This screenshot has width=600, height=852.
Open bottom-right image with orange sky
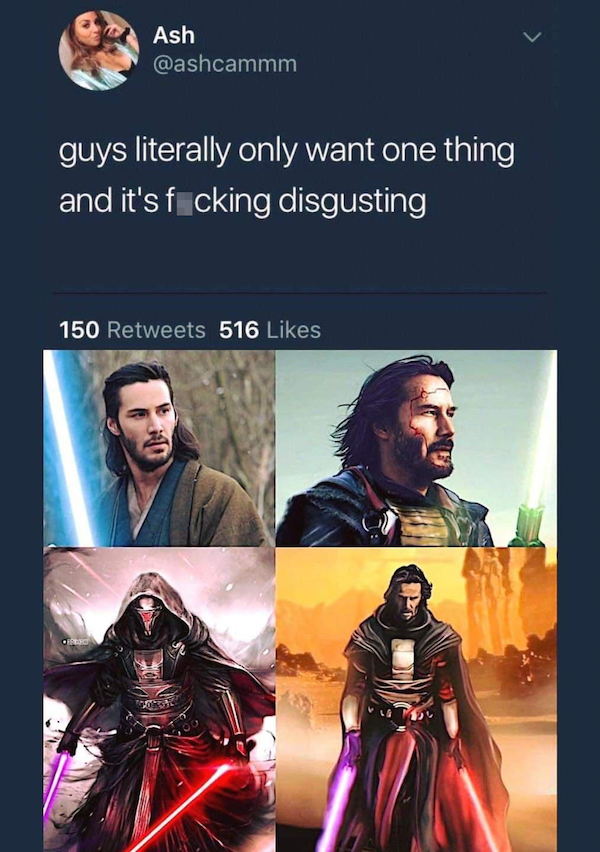pos(416,700)
